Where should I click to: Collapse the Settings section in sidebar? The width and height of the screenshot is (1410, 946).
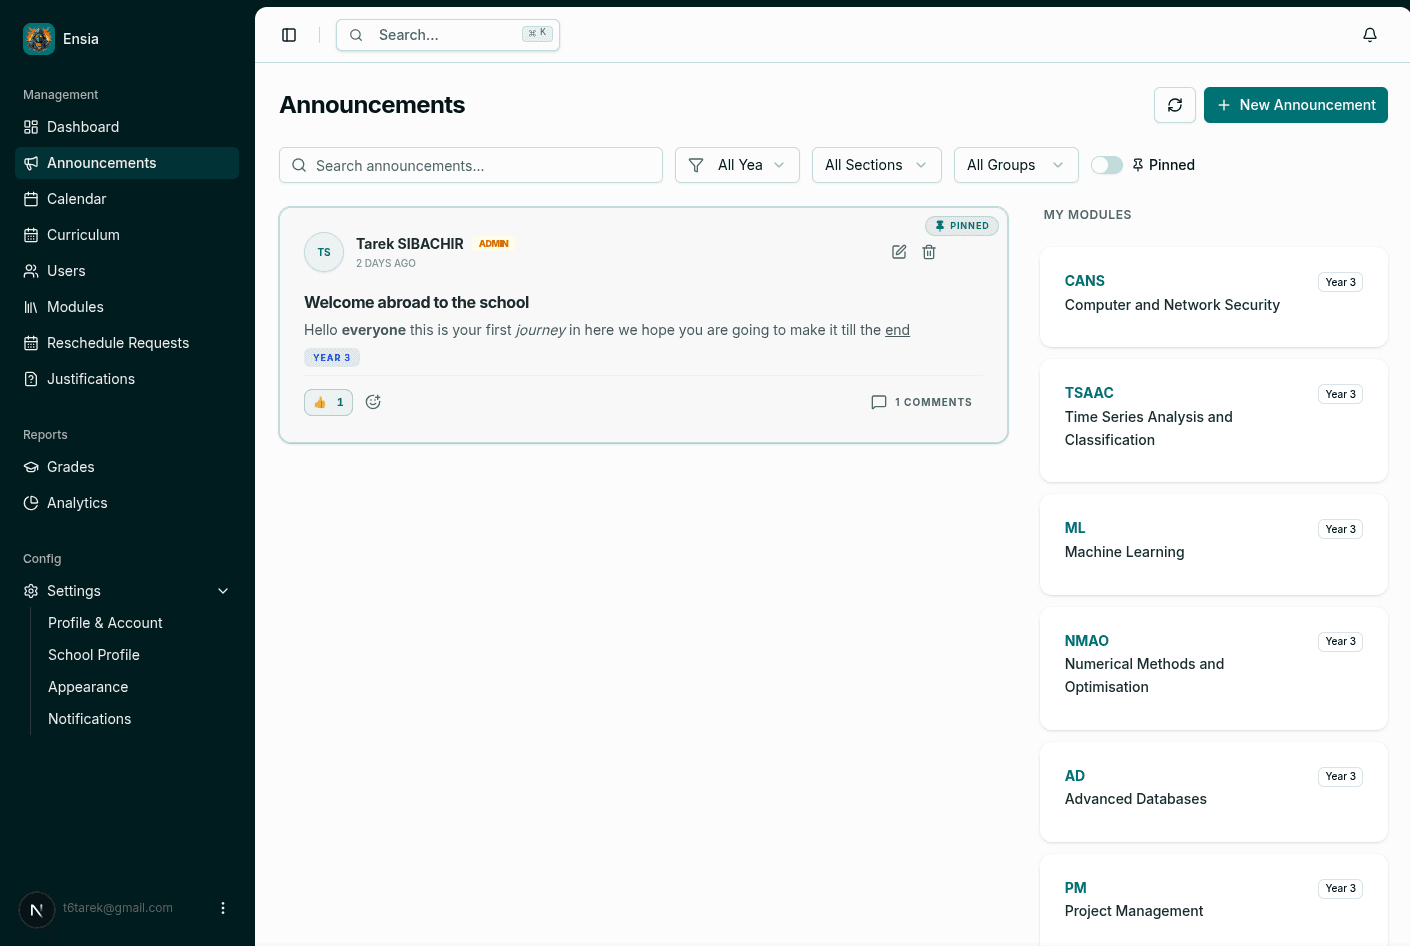222,590
